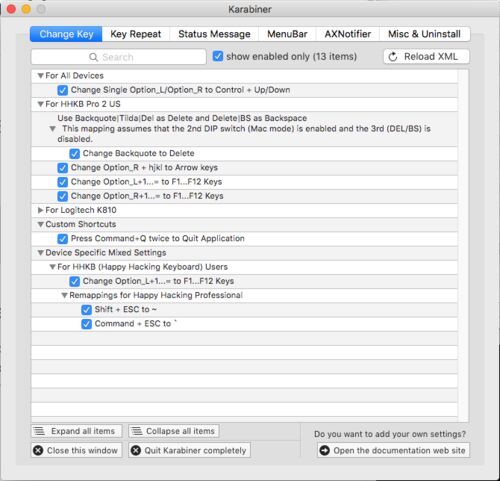500x481 pixels.
Task: Uncheck Command + ESC to backquote
Action: coord(86,324)
